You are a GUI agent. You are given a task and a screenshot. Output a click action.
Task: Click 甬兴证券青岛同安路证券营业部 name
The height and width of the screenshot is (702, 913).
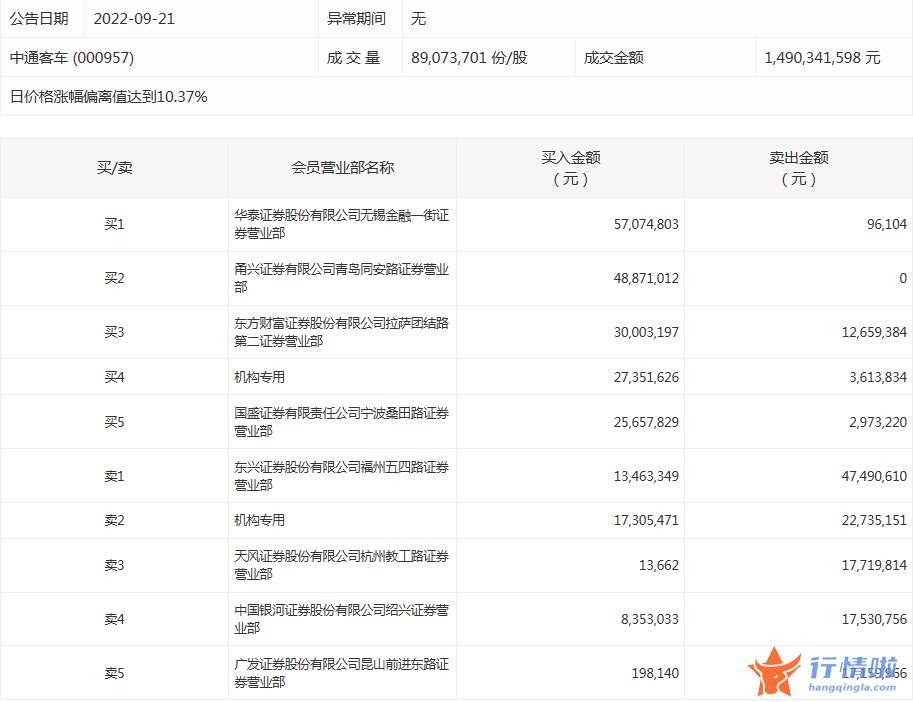[x=342, y=278]
